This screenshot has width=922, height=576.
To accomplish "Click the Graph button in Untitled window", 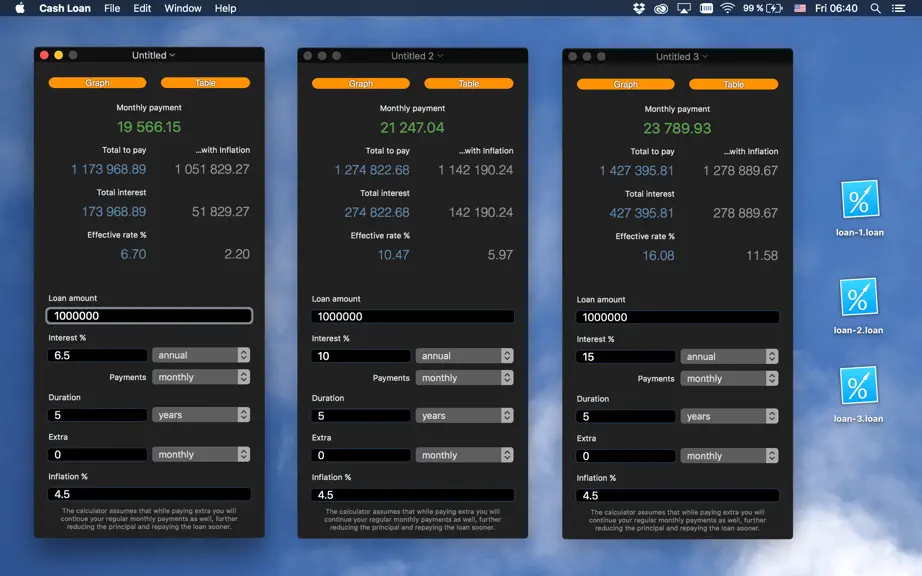I will click(97, 83).
